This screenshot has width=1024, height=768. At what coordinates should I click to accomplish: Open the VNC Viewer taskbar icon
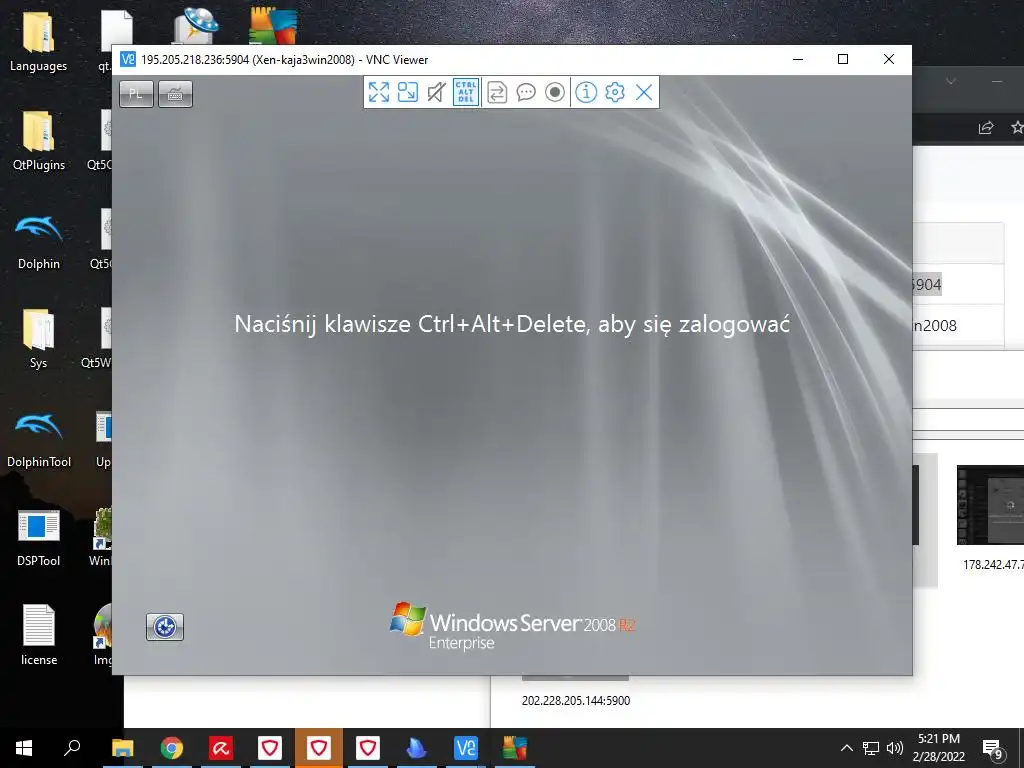pyautogui.click(x=466, y=748)
